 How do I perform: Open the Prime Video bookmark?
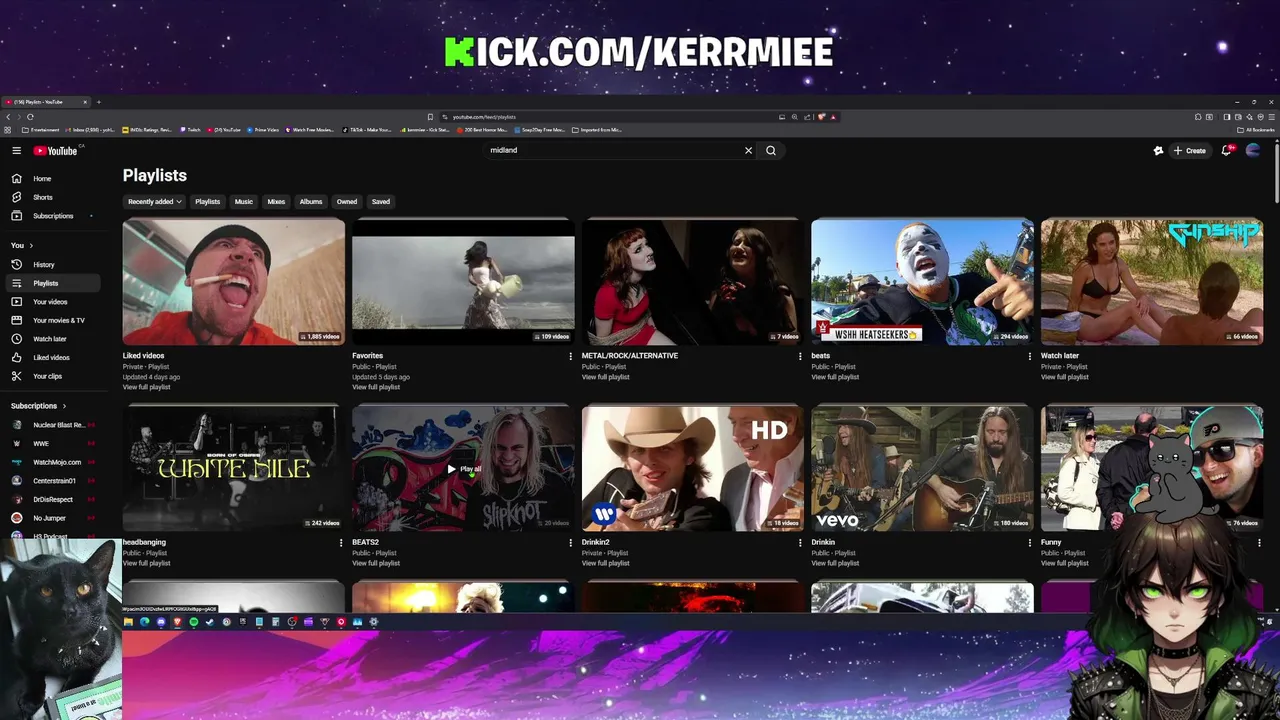pos(263,130)
